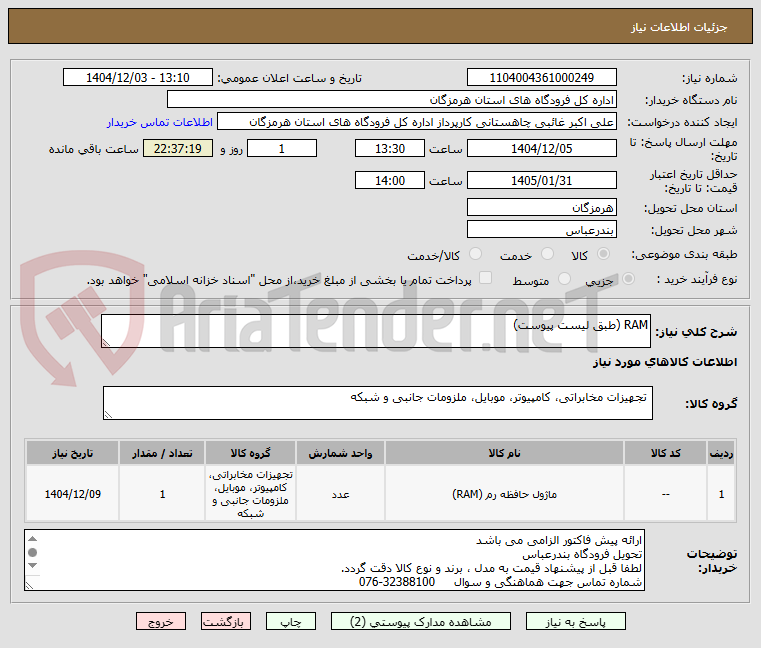Click the remaining time field 22:37:19

178,149
